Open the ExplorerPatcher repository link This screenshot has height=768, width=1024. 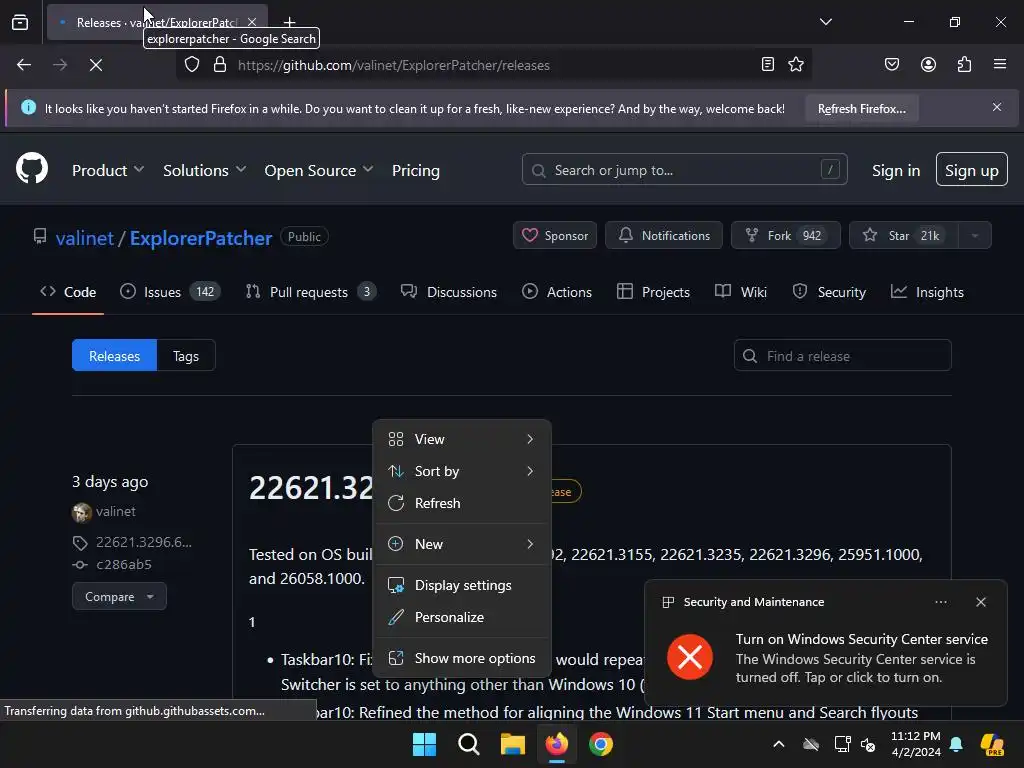click(200, 238)
